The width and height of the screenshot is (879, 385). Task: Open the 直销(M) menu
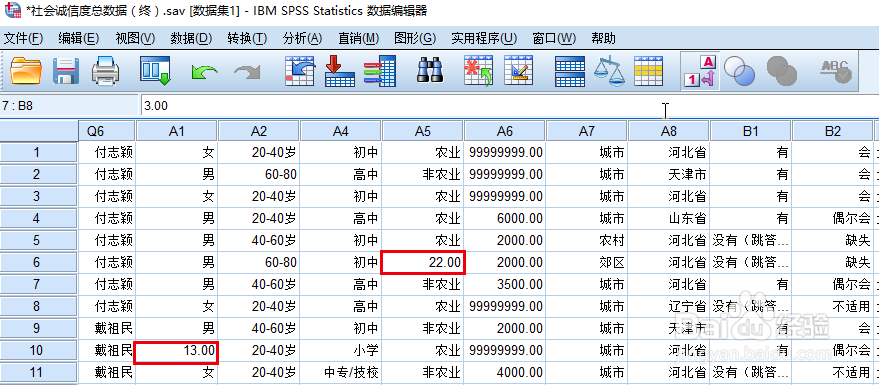(x=359, y=38)
